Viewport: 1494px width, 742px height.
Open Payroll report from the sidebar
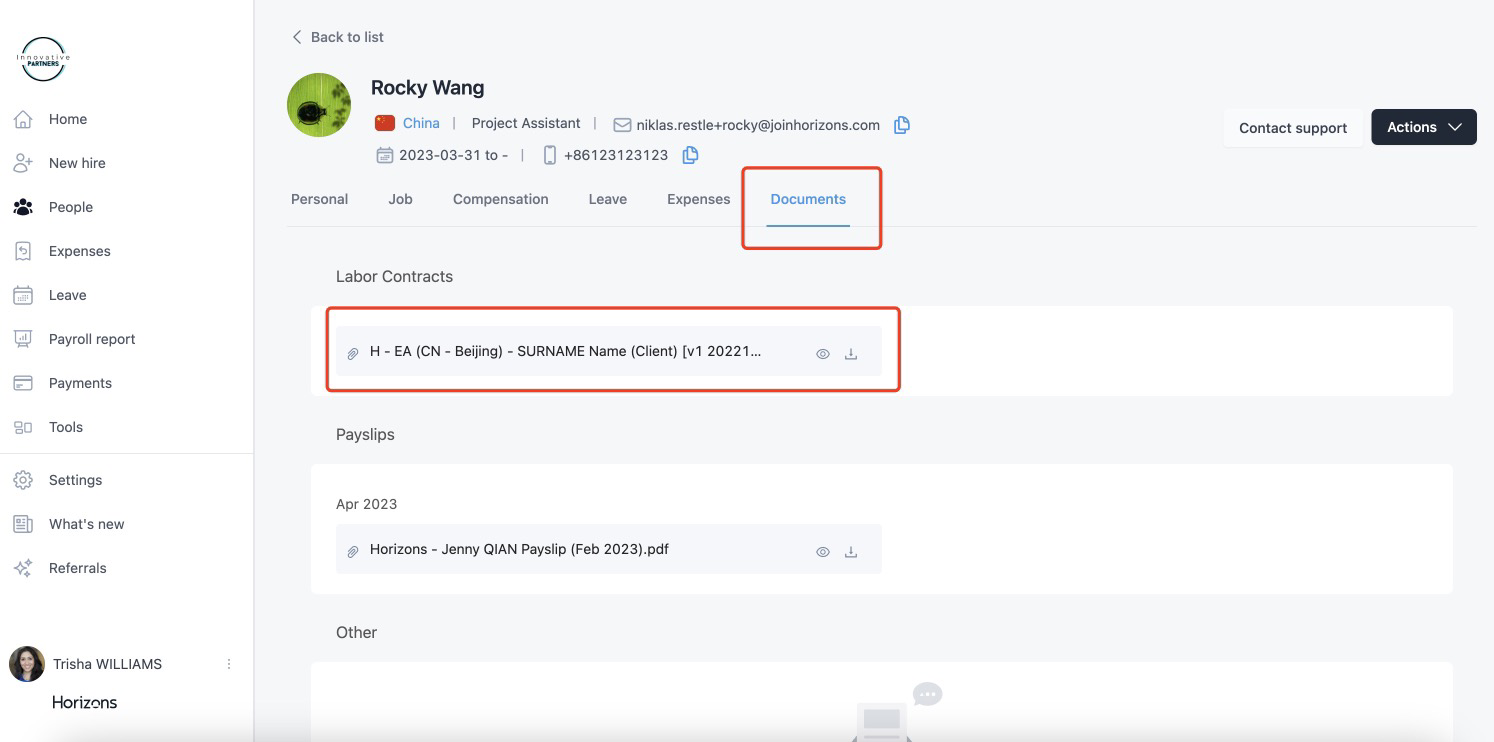[91, 339]
